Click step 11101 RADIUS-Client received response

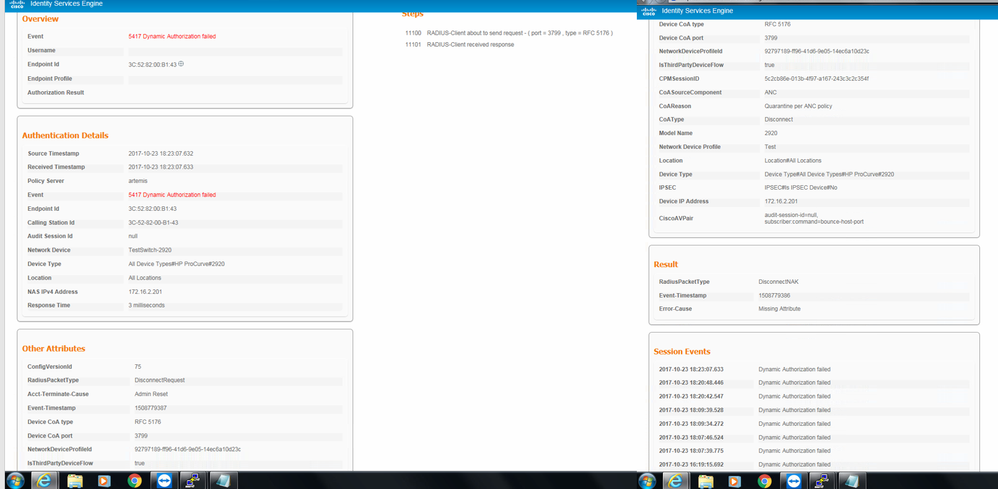[x=459, y=45]
